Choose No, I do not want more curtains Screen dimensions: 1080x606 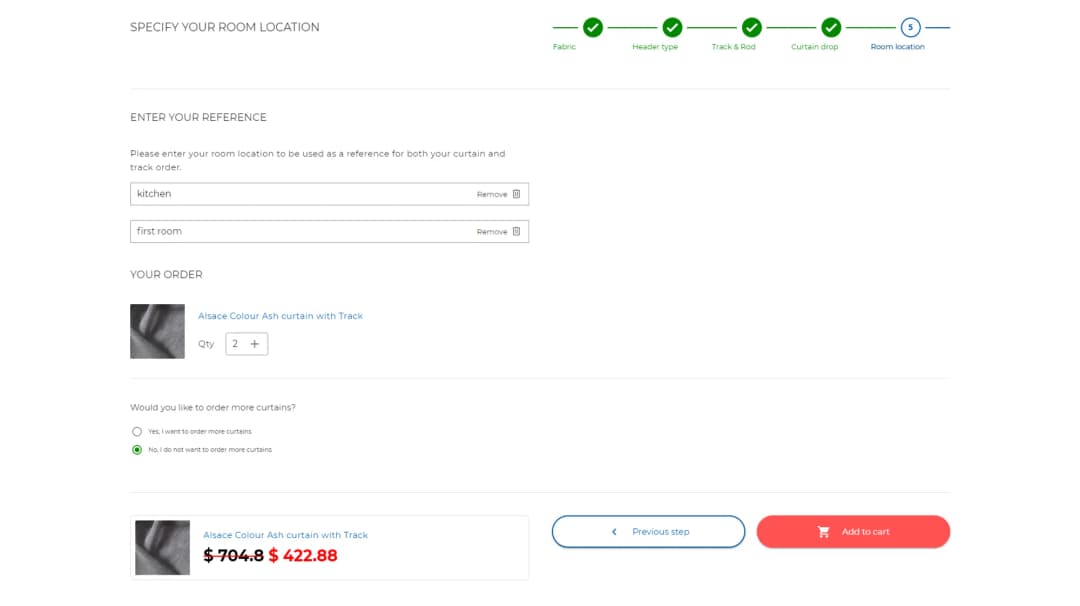point(136,450)
